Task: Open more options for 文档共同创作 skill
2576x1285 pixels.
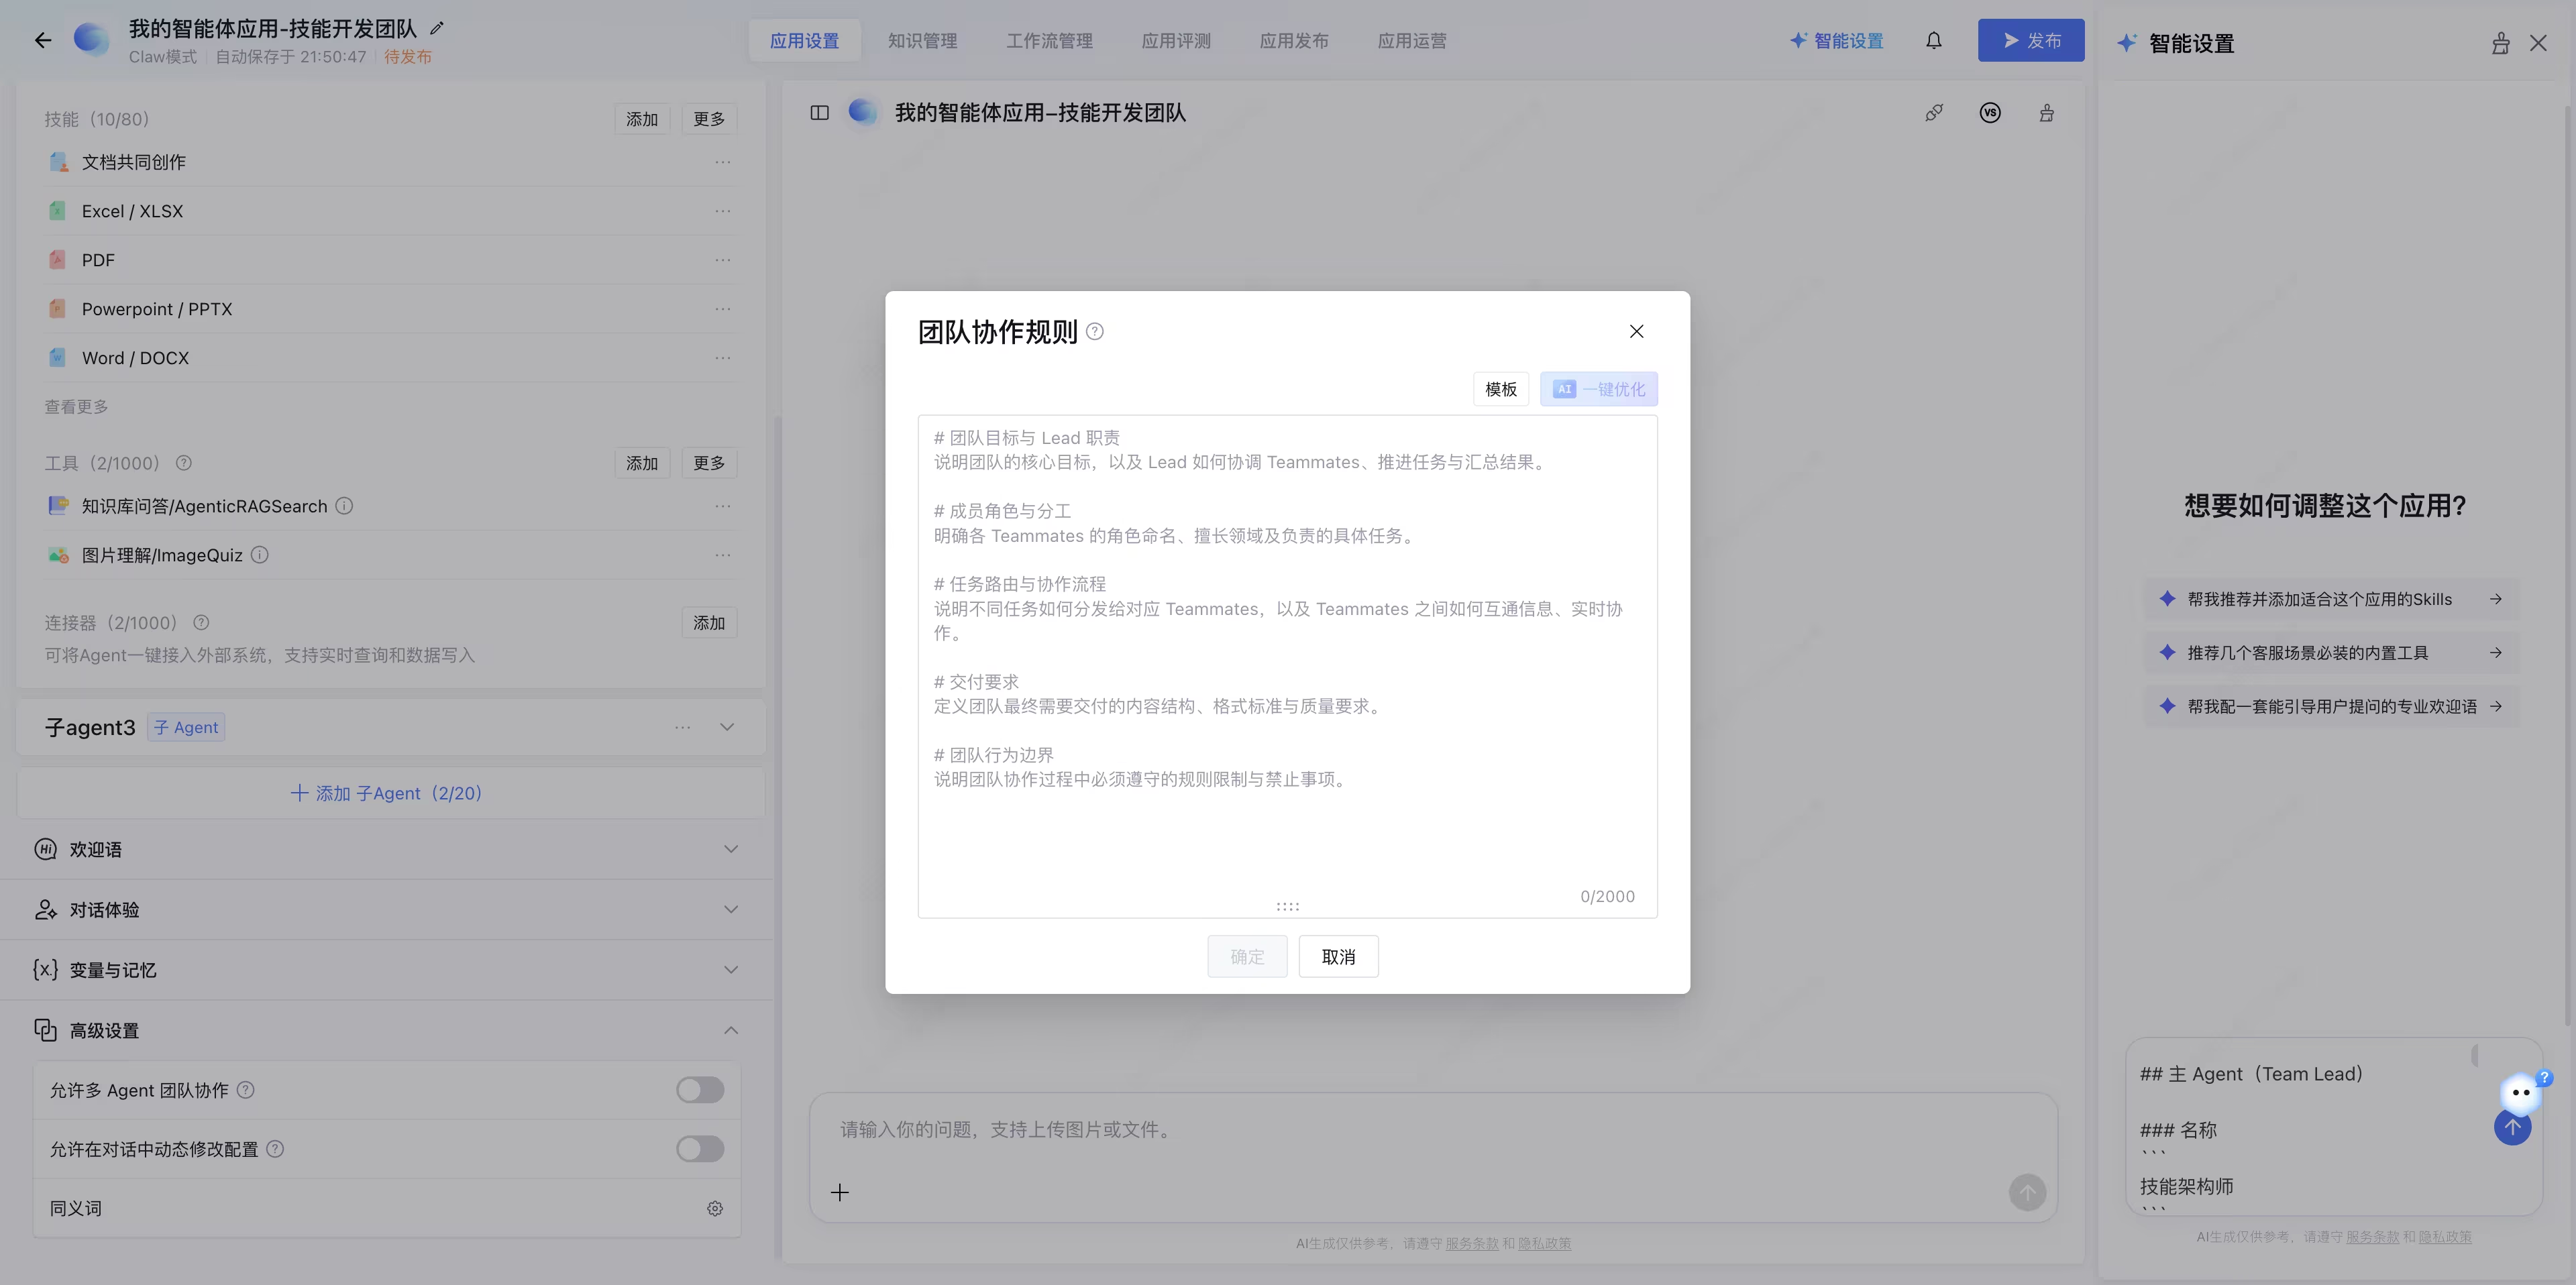Action: [x=722, y=162]
